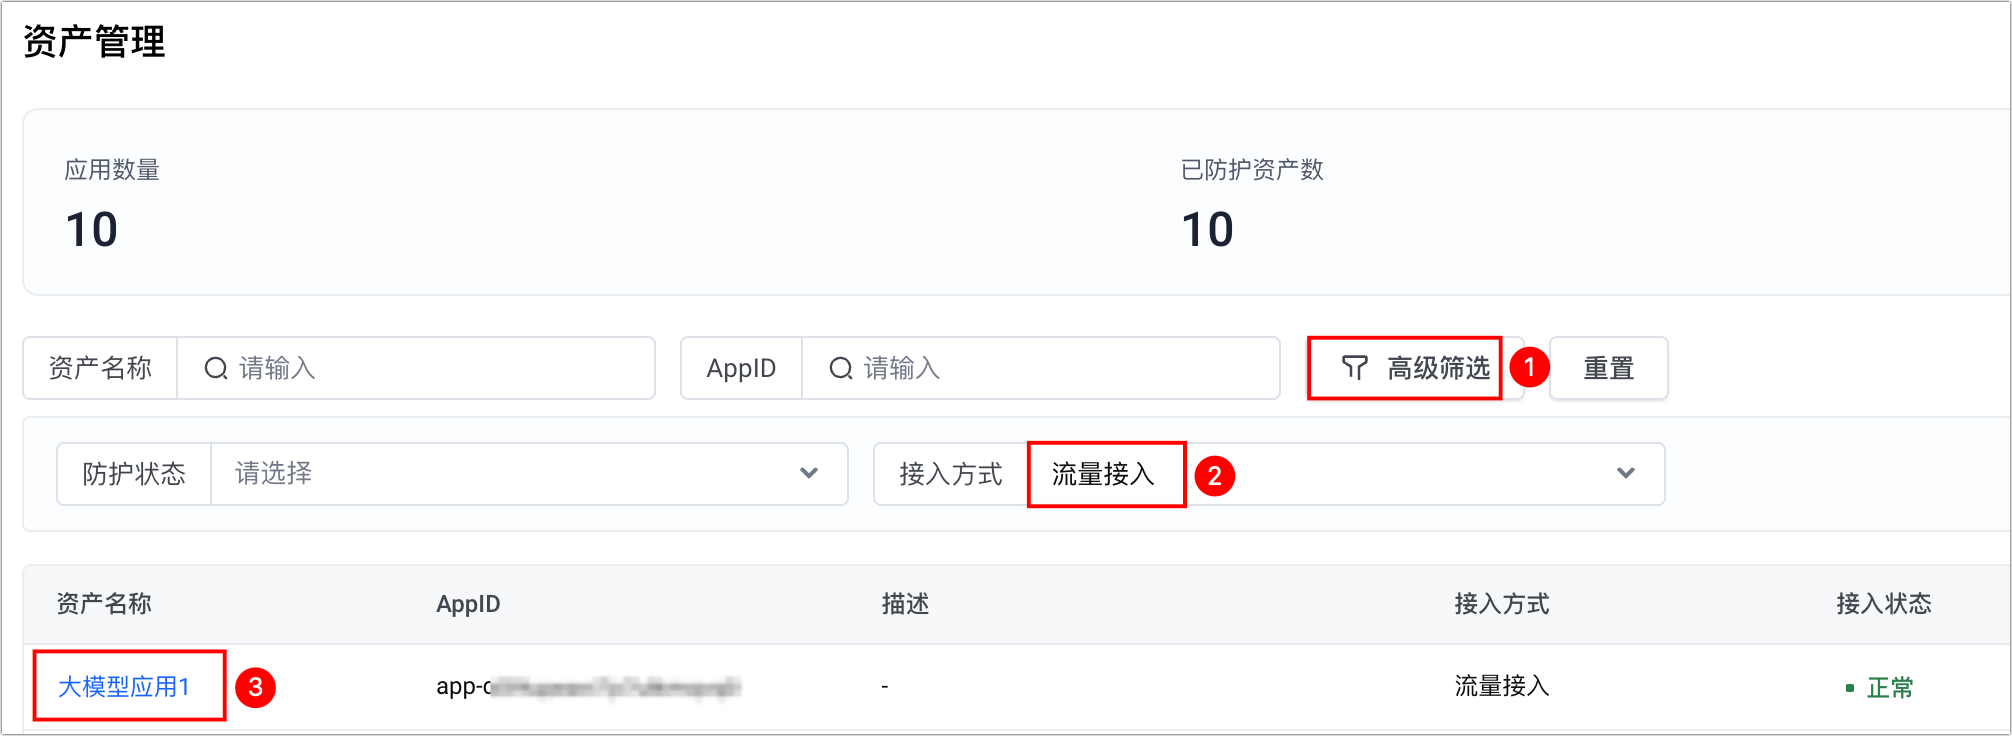Click the 接入方式 table column header
The width and height of the screenshot is (2012, 736).
[1501, 604]
